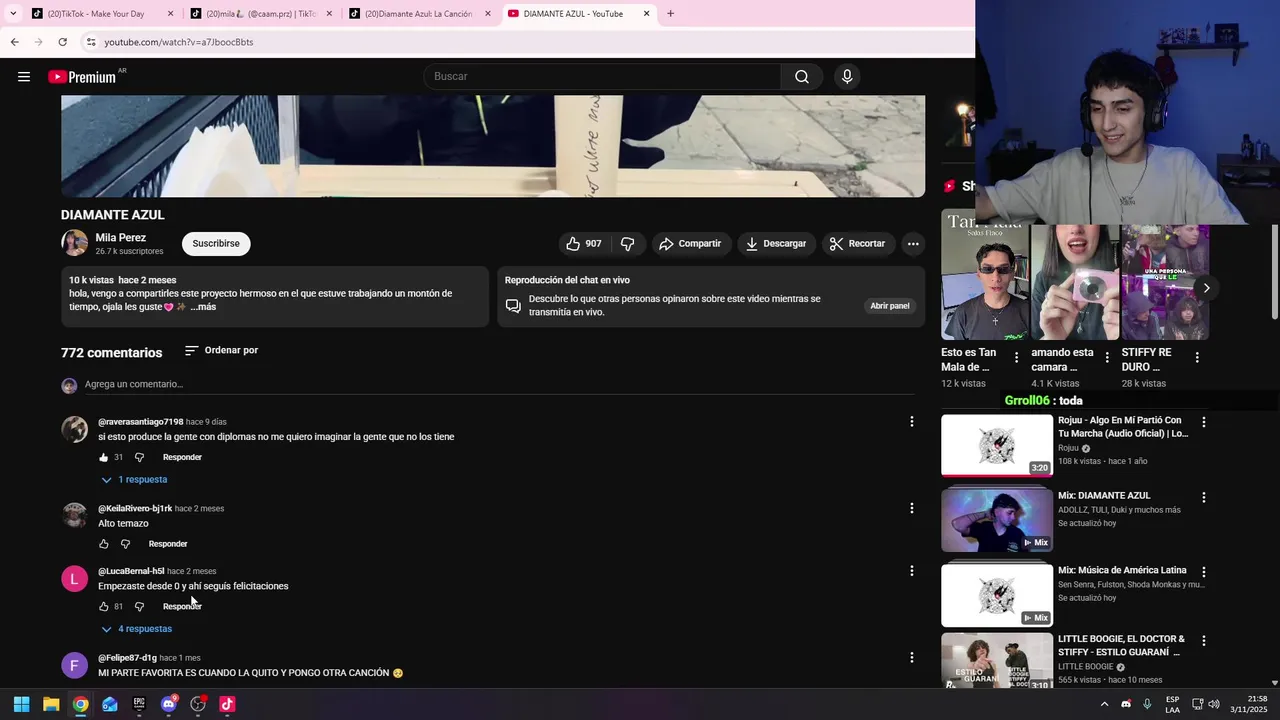The image size is (1280, 720).
Task: Open options for Mix: DIAMANTE AZUL
Action: point(1203,498)
